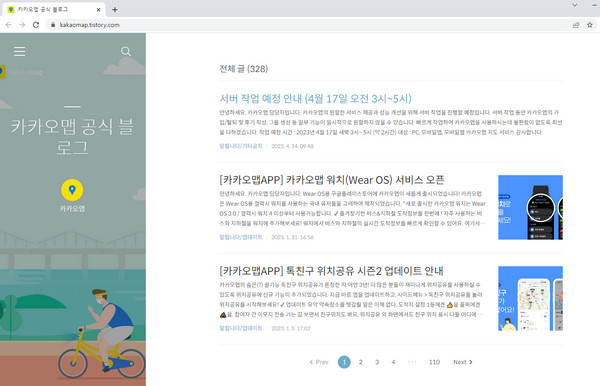600x386 pixels.
Task: Click the date 2023. 1. 31. 16:56
Action: tap(292, 237)
